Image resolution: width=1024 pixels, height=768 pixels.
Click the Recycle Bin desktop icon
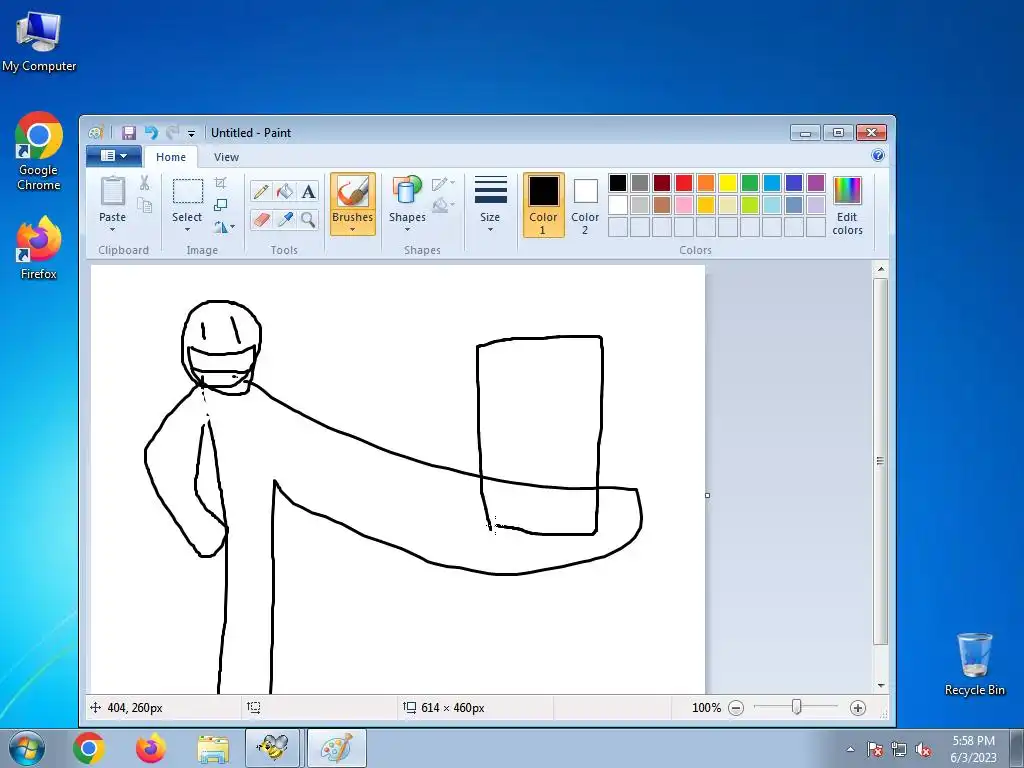pos(974,664)
